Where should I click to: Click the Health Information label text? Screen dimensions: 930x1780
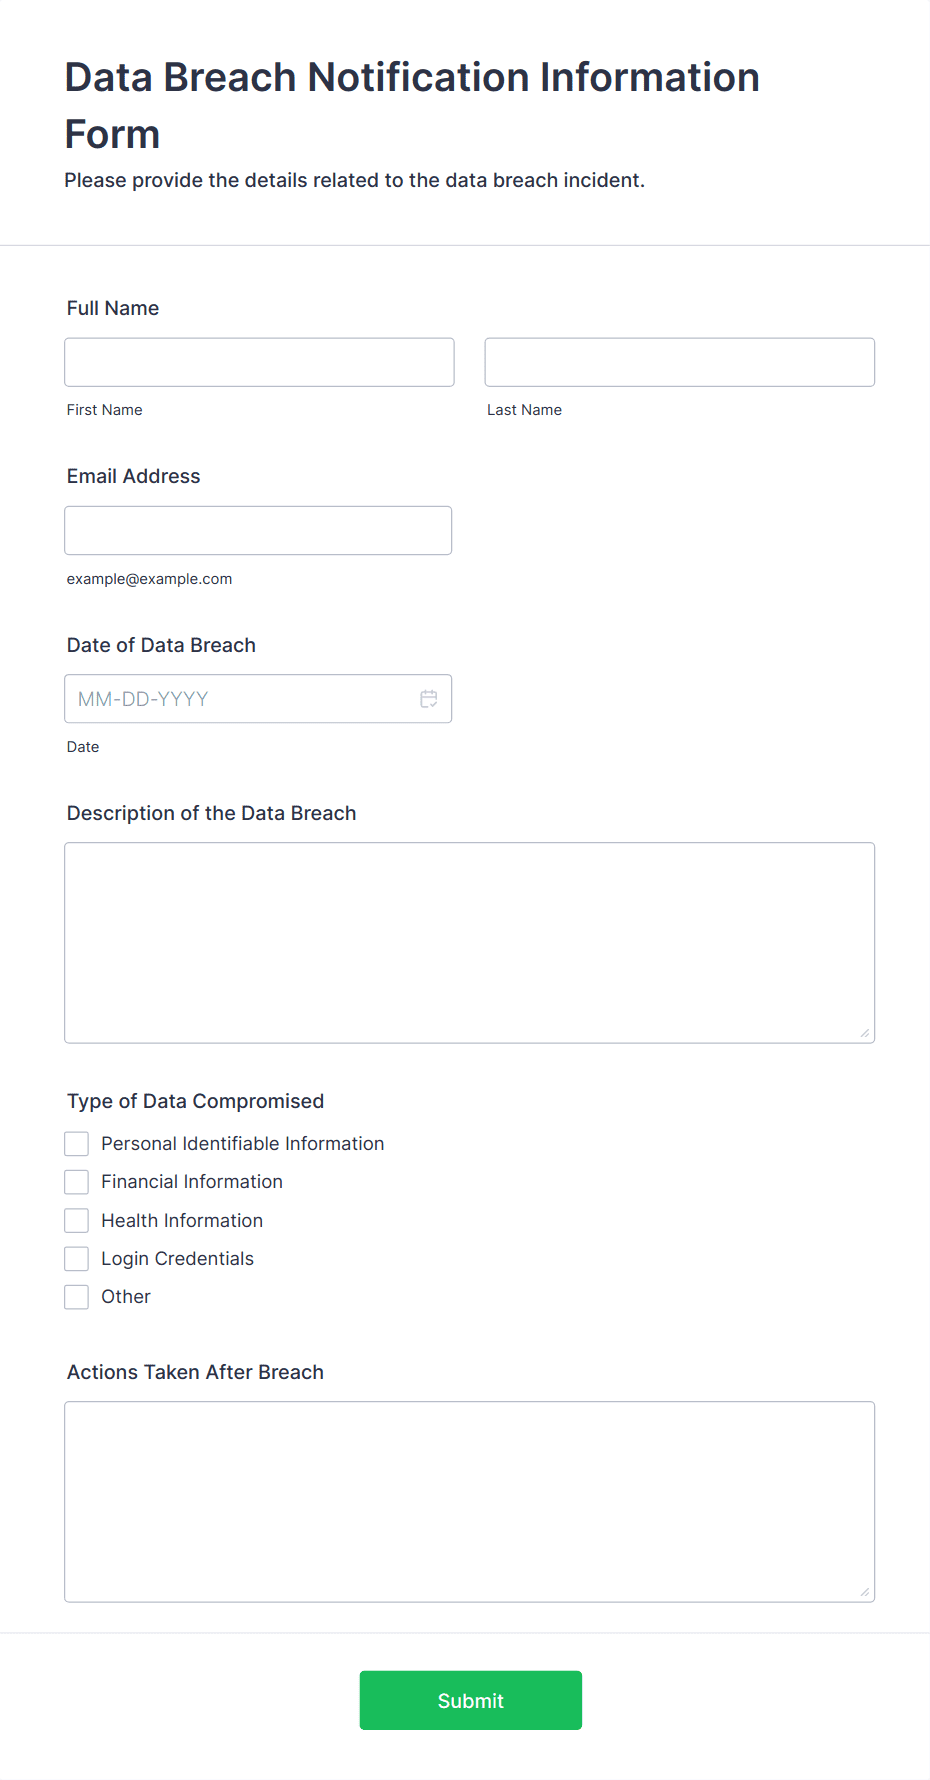pos(182,1221)
